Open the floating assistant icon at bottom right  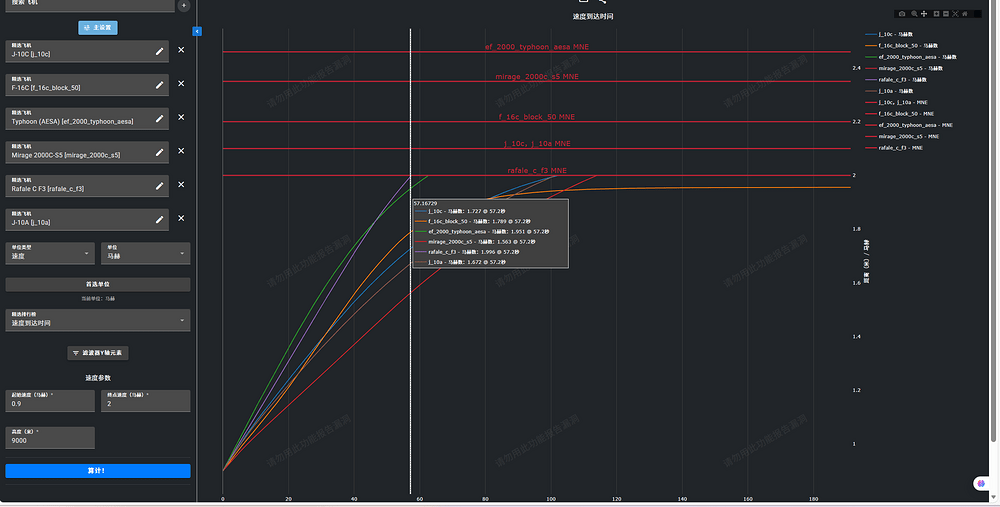click(981, 483)
